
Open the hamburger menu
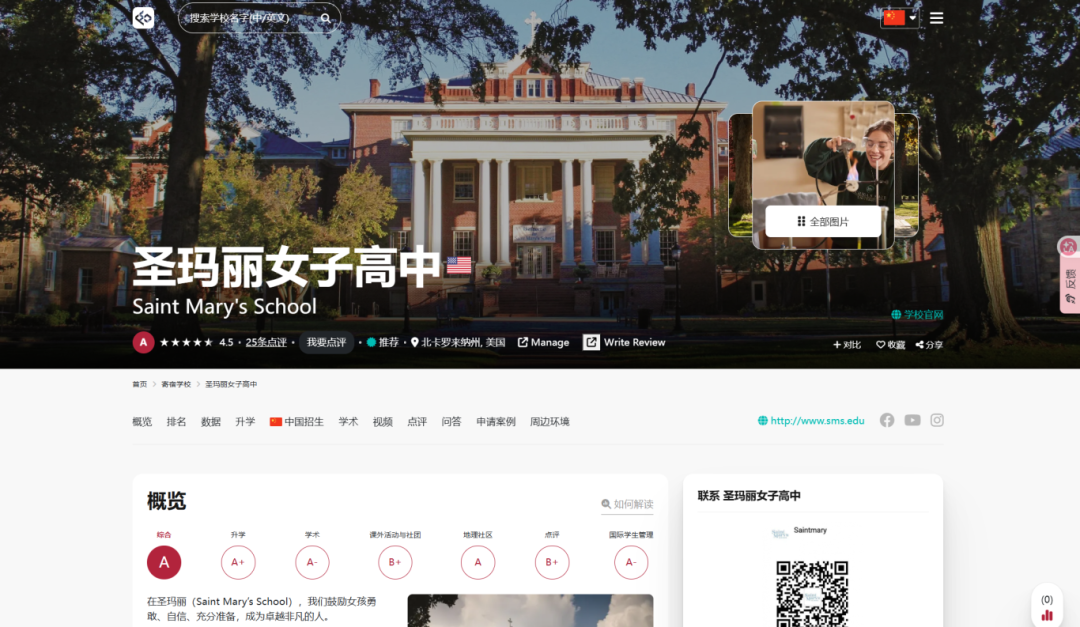[x=936, y=18]
